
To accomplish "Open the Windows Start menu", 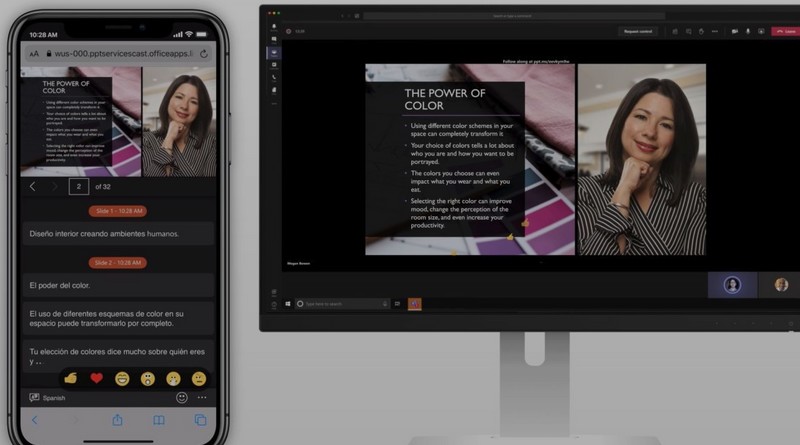I will [288, 304].
